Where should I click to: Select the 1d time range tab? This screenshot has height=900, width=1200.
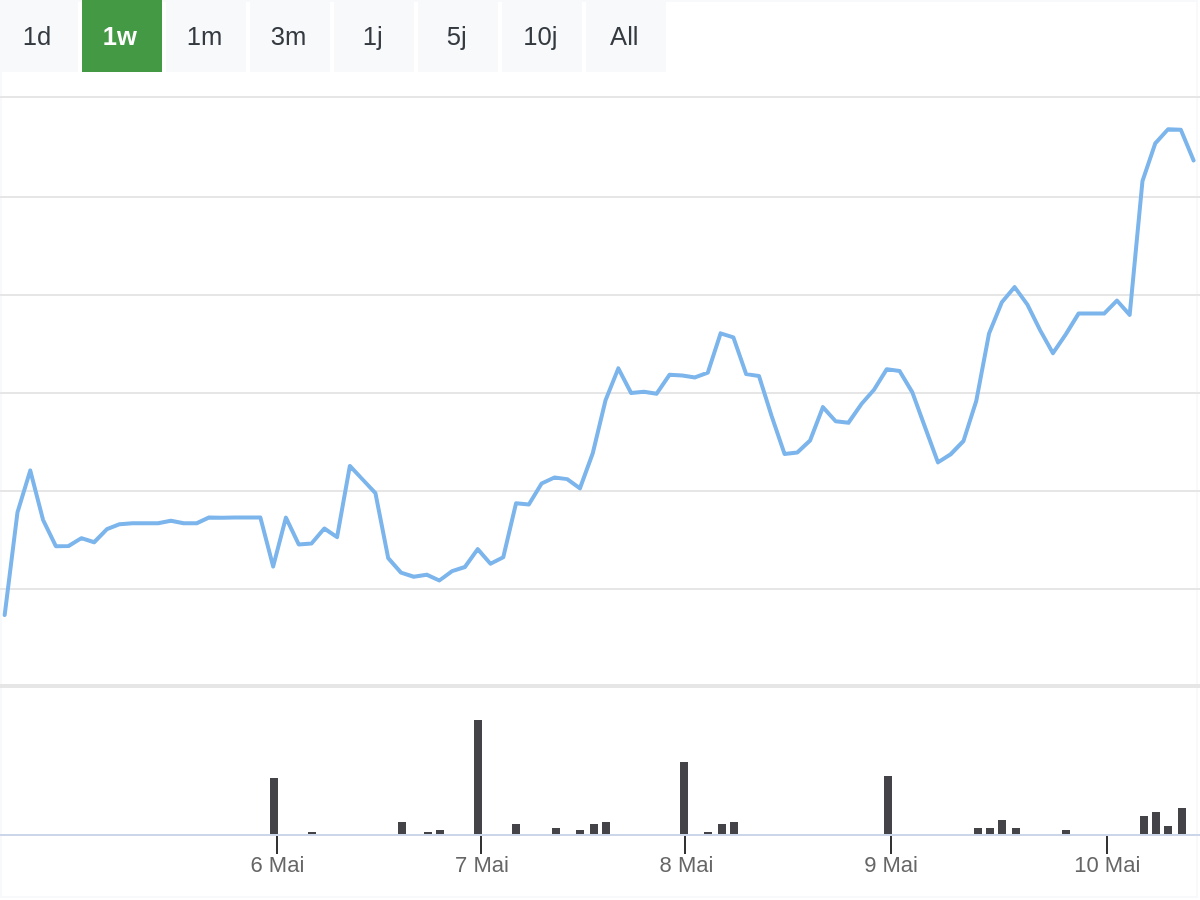(x=37, y=36)
